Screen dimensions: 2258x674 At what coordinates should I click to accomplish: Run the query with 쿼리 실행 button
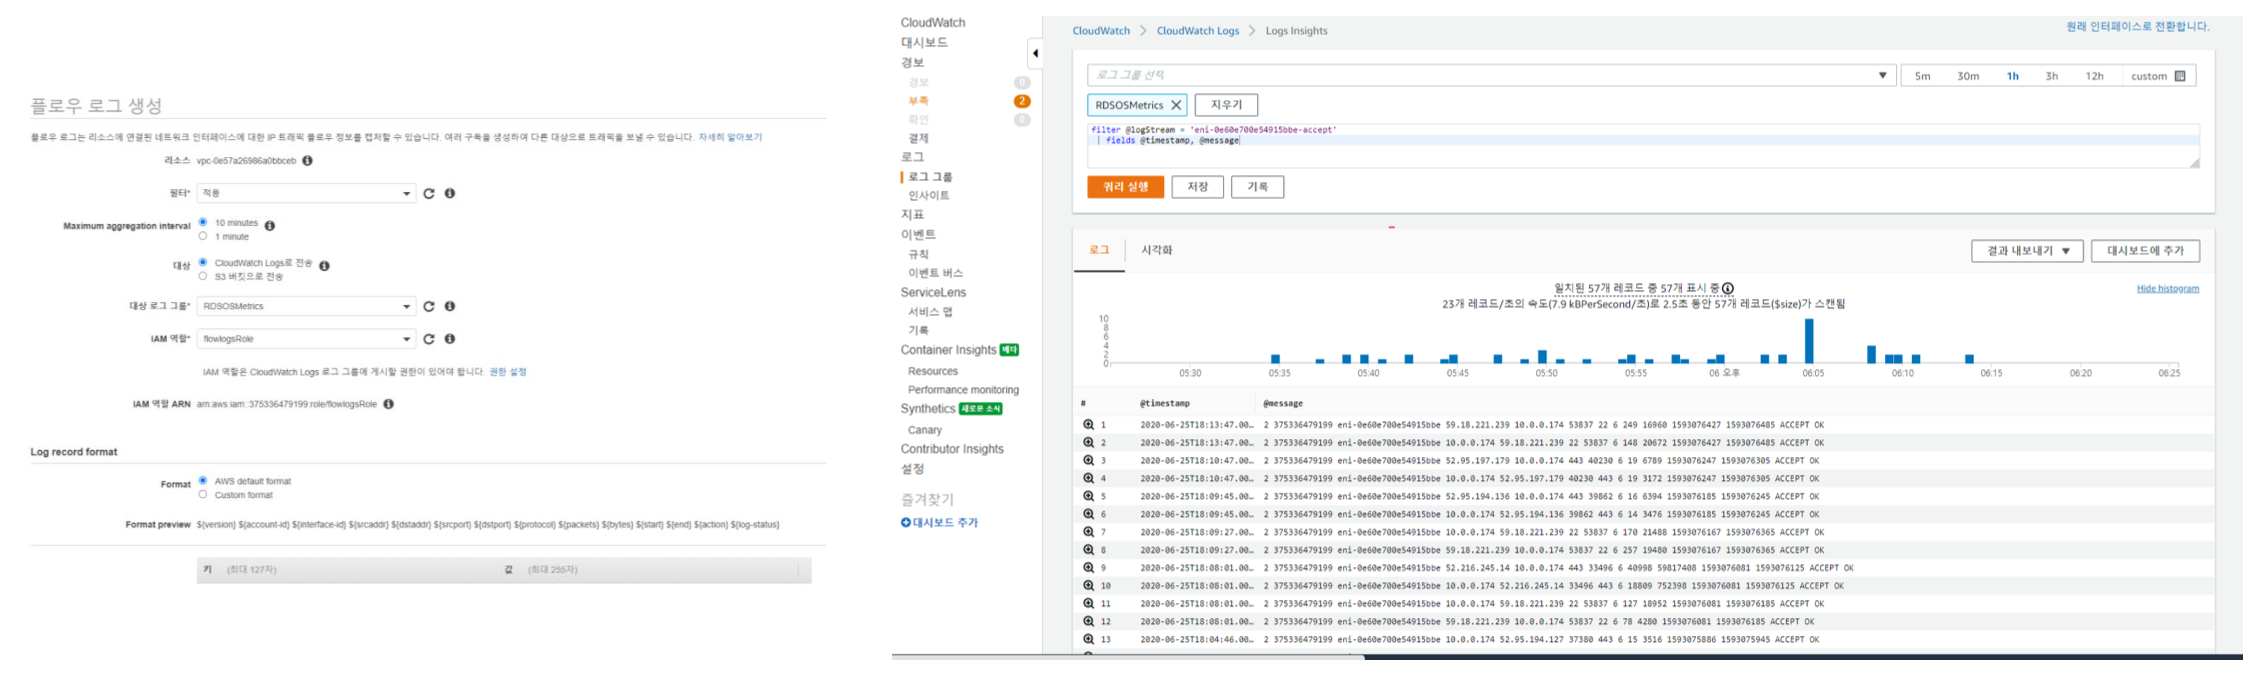1126,187
